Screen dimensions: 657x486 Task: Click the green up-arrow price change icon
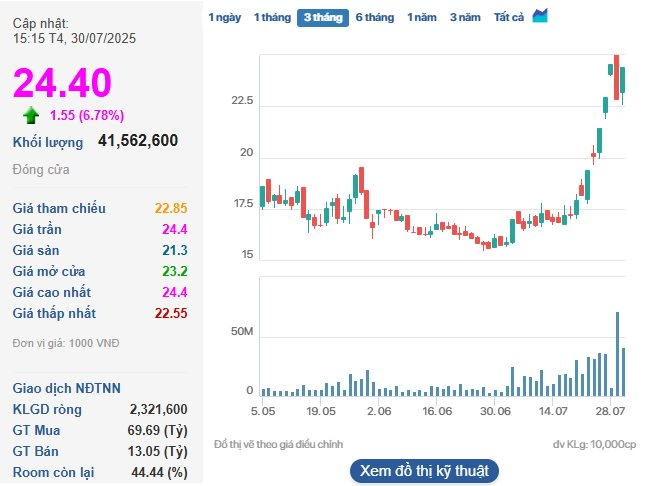[x=31, y=115]
